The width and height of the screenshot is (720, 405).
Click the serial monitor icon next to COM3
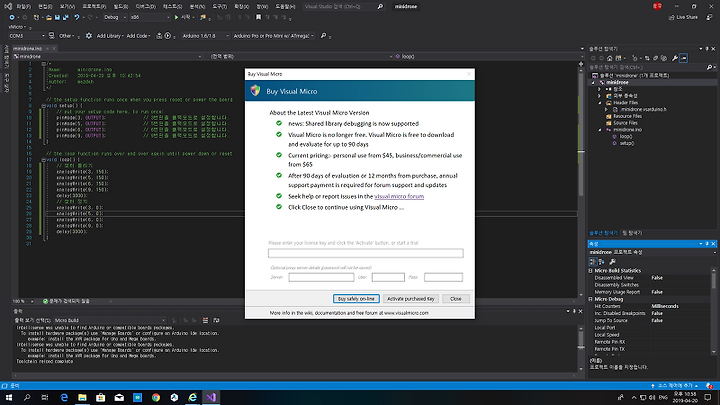tap(51, 35)
